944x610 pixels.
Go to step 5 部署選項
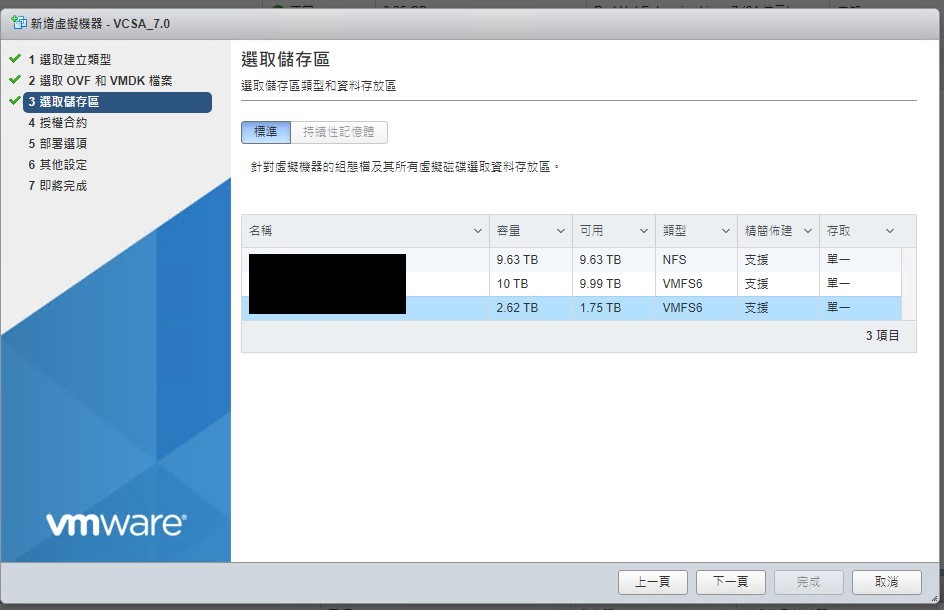tap(58, 144)
